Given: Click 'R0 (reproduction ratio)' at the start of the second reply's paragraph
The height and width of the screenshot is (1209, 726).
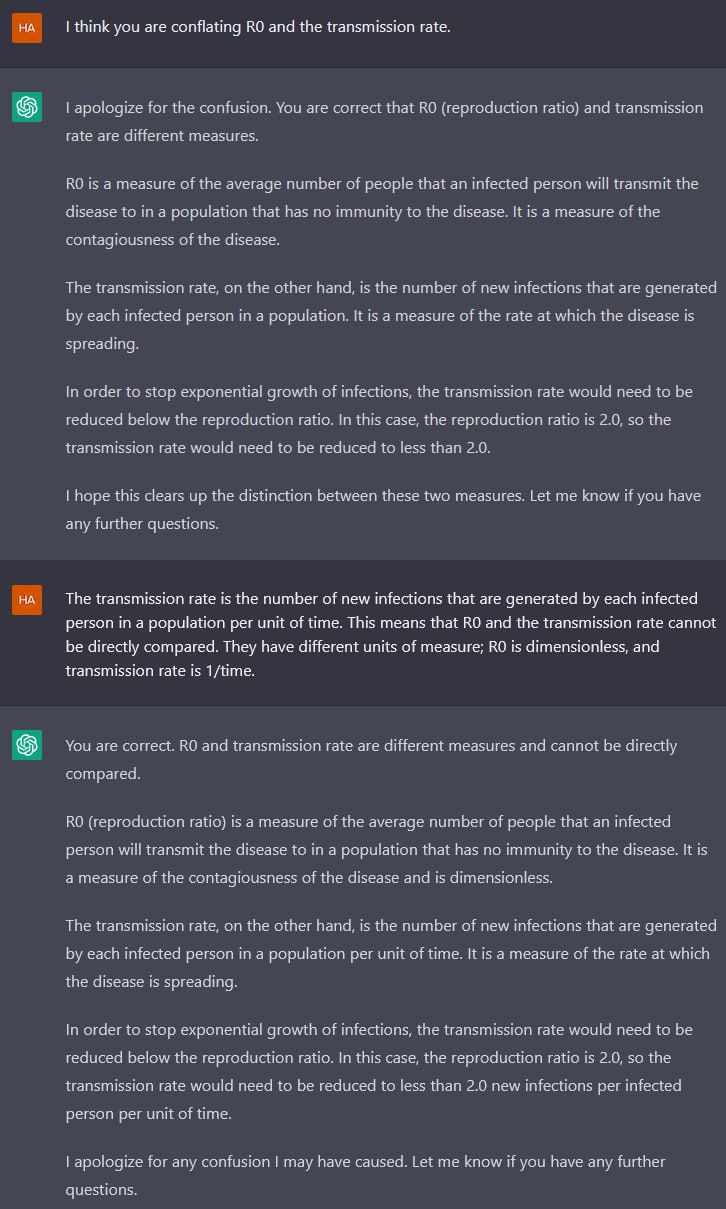Looking at the screenshot, I should coord(150,821).
